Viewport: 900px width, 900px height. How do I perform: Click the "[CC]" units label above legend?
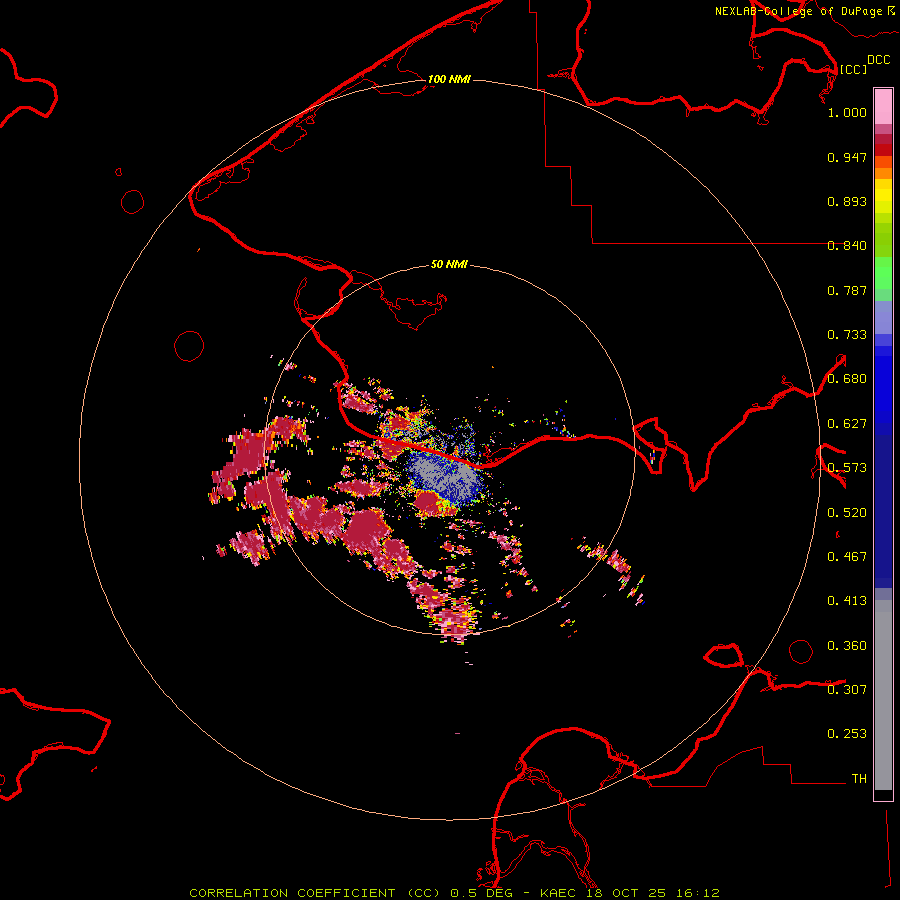[853, 69]
